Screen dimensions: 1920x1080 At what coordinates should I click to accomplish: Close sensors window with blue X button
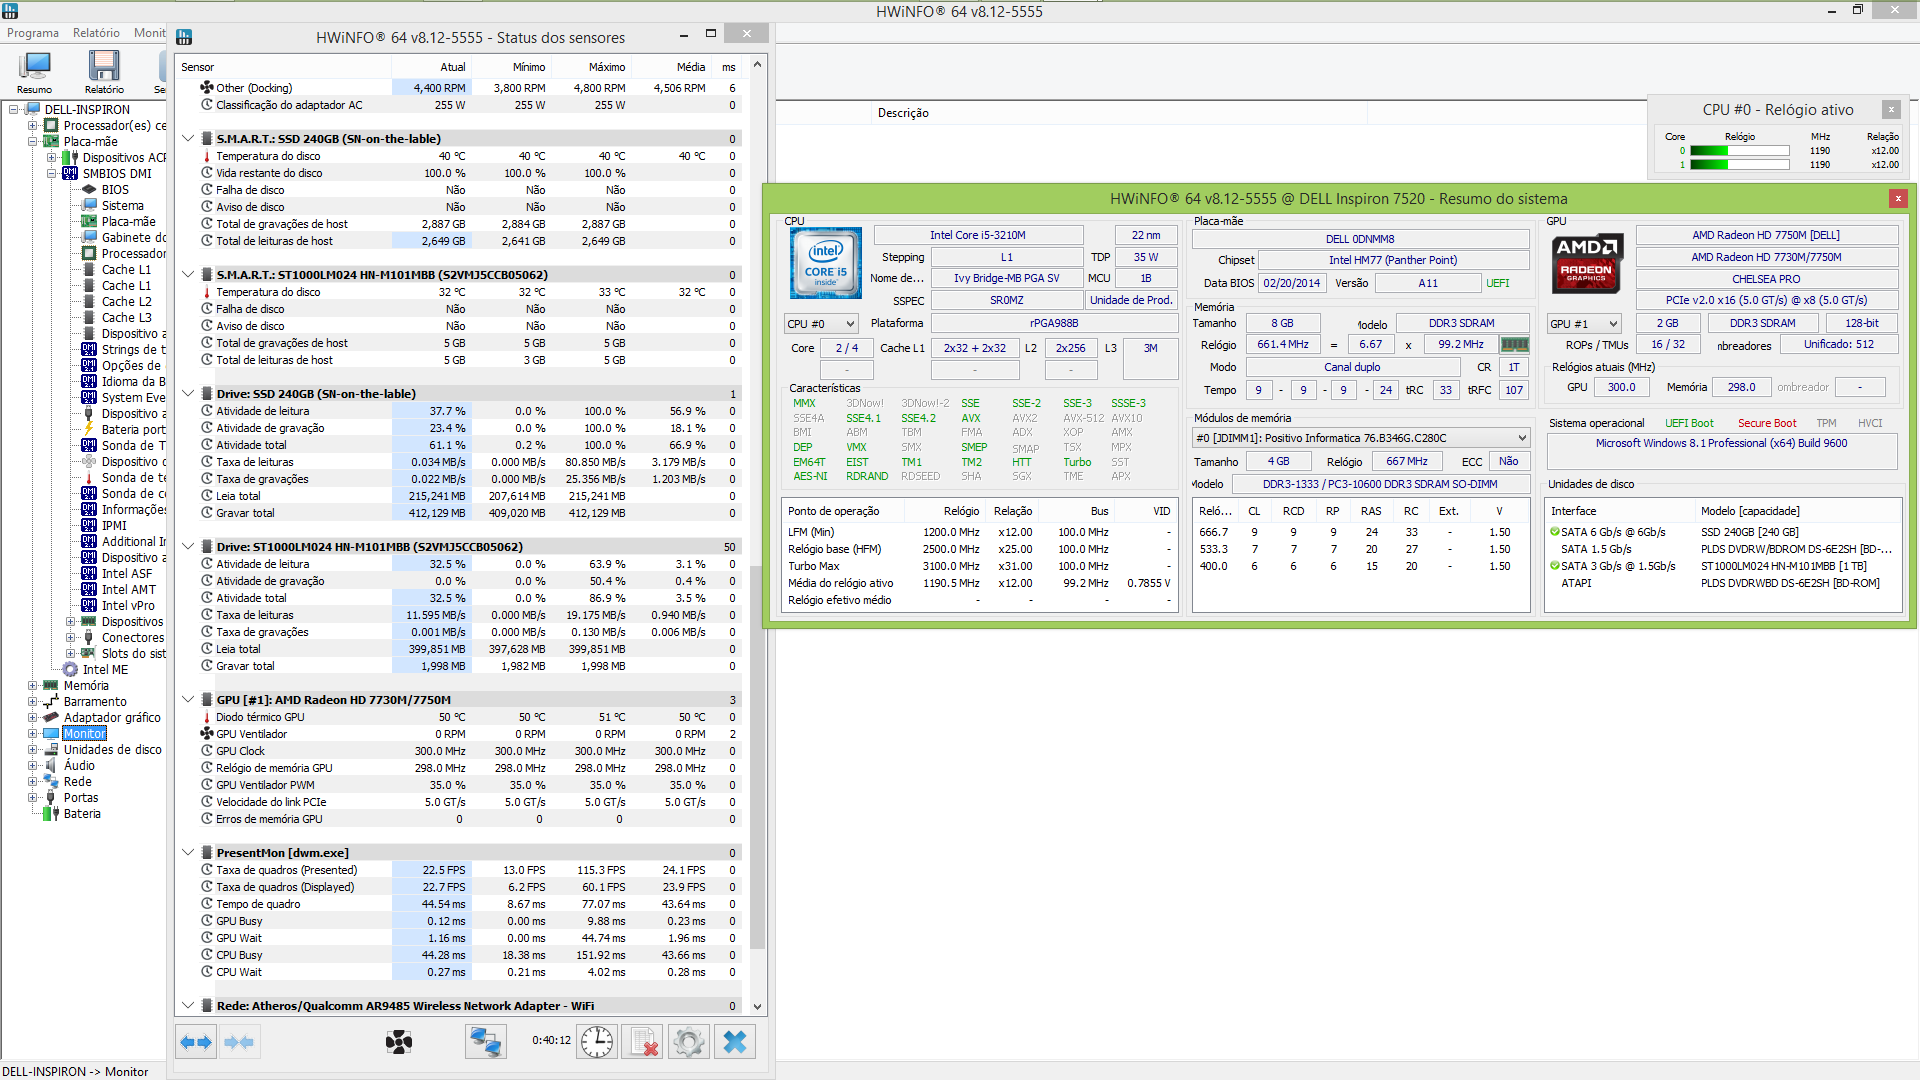735,1042
